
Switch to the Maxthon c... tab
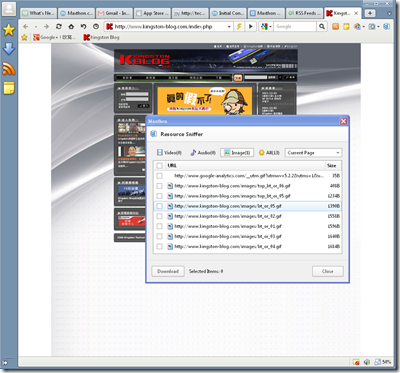(76, 13)
